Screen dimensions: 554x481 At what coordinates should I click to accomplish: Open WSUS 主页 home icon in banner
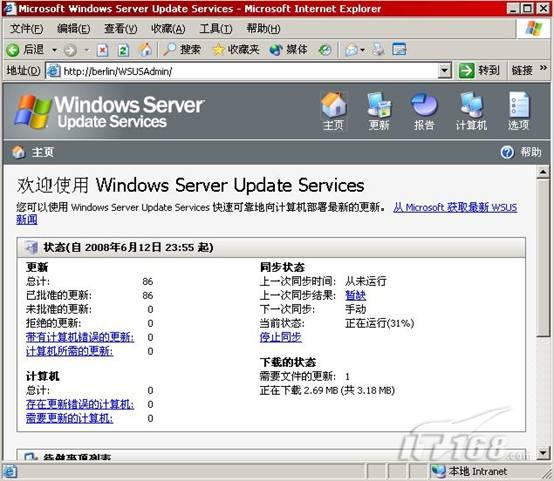(x=333, y=111)
